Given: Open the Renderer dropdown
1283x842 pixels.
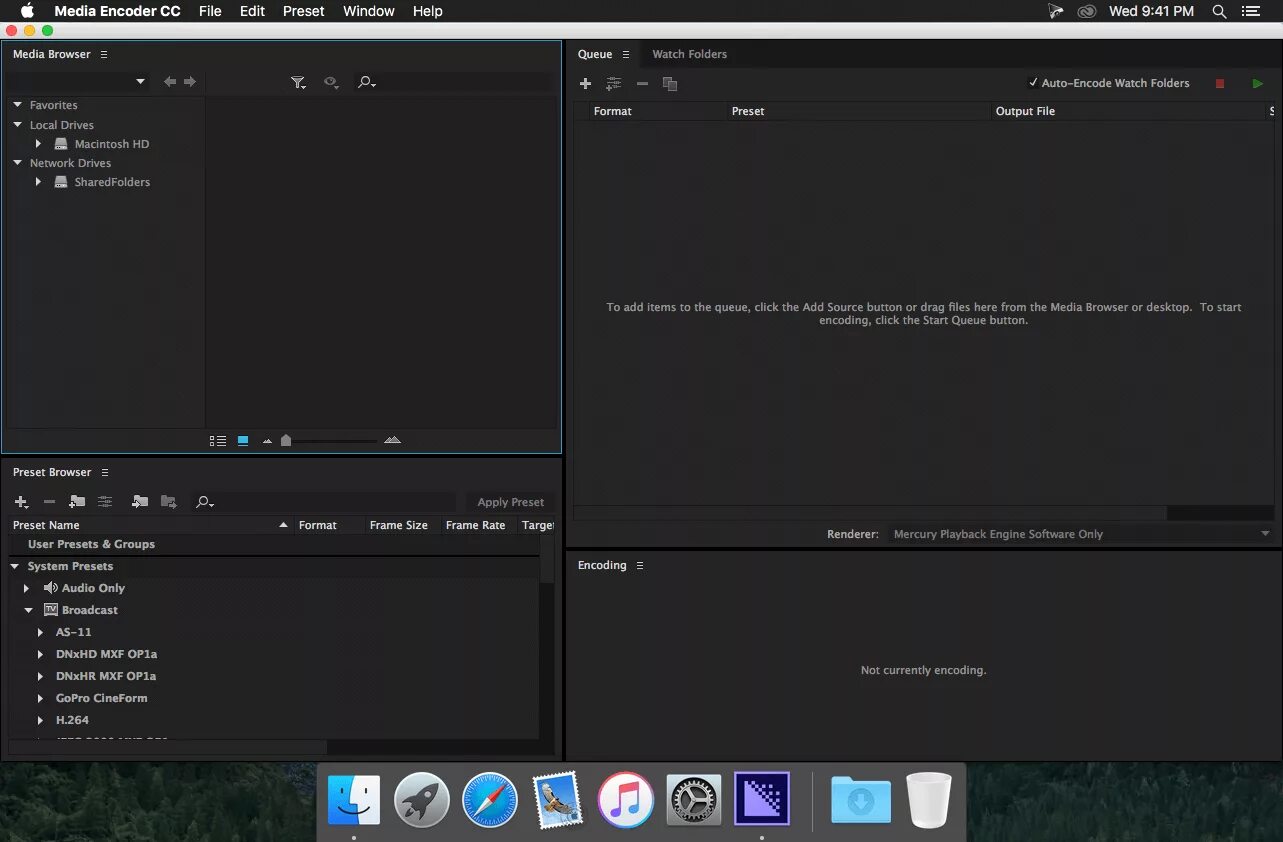Looking at the screenshot, I should coord(1080,534).
